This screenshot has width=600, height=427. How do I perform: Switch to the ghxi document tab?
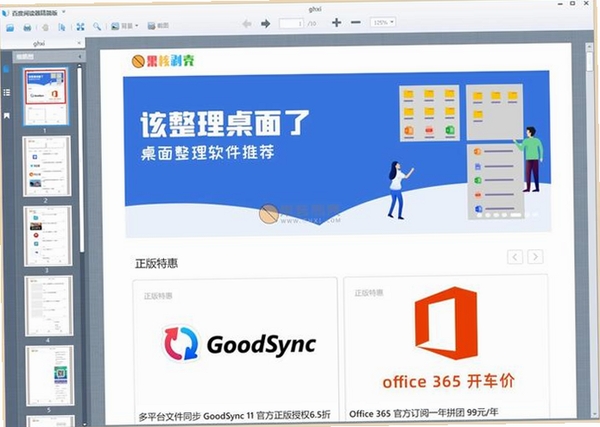[x=39, y=44]
